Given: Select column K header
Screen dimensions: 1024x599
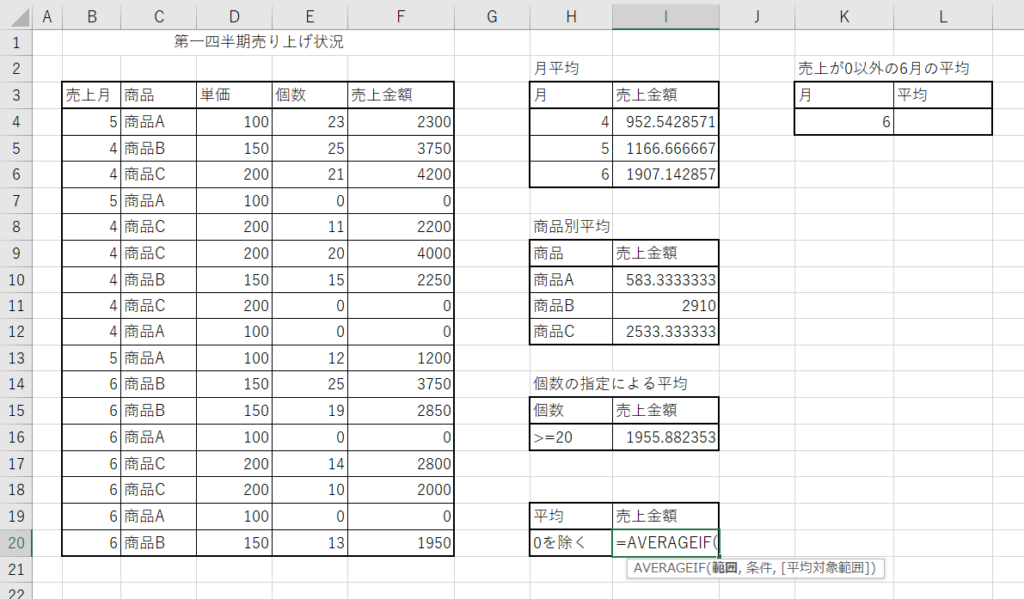Looking at the screenshot, I should (x=844, y=17).
